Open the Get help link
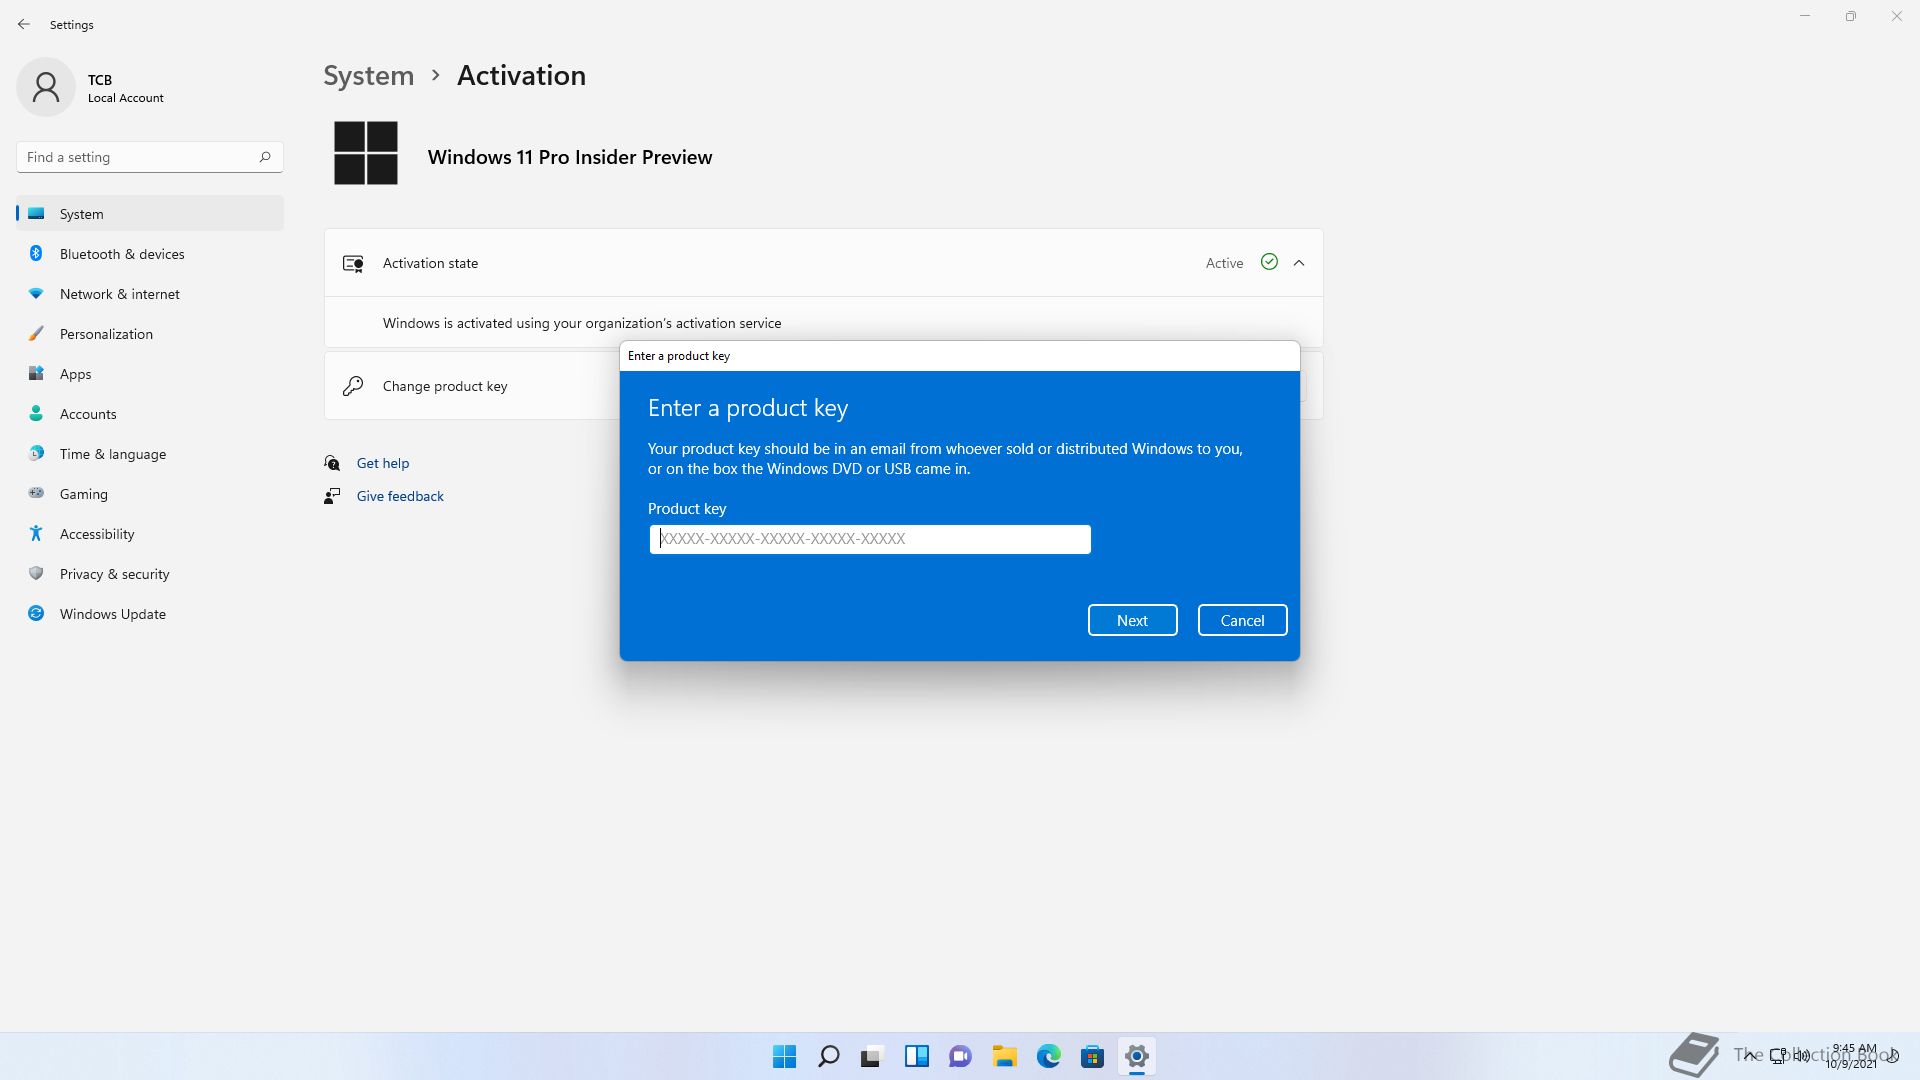 click(x=382, y=463)
